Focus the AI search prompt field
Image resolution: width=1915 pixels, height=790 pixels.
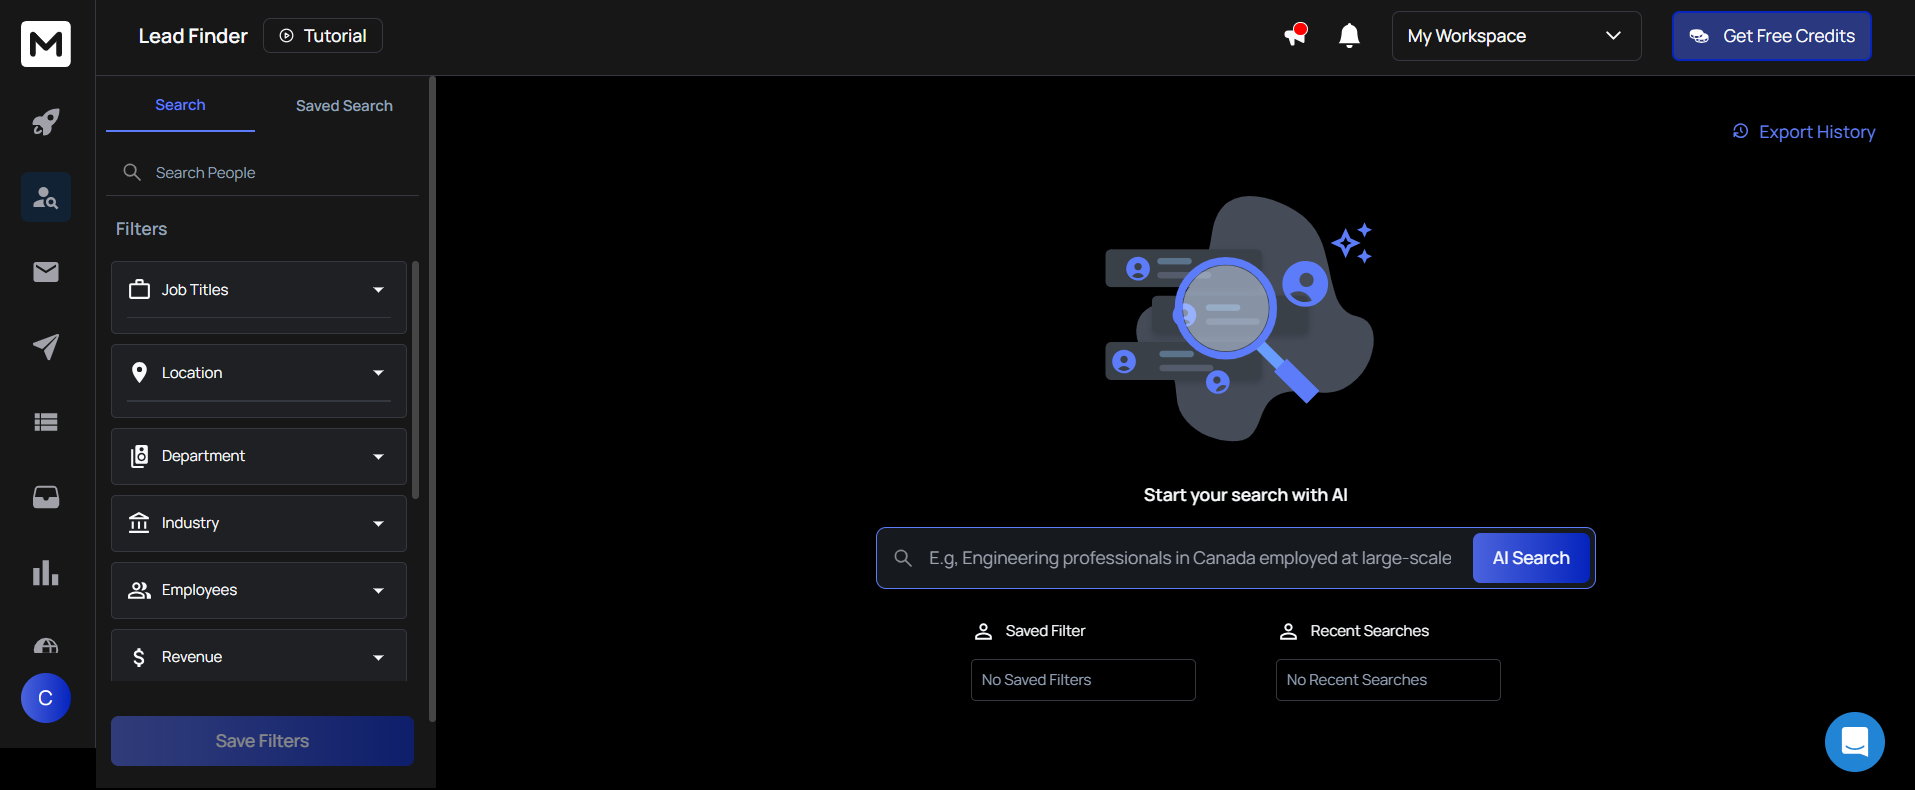pyautogui.click(x=1190, y=558)
